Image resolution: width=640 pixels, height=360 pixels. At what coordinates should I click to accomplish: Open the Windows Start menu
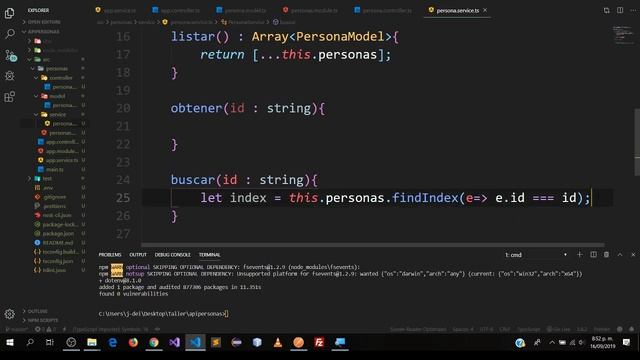click(x=9, y=342)
